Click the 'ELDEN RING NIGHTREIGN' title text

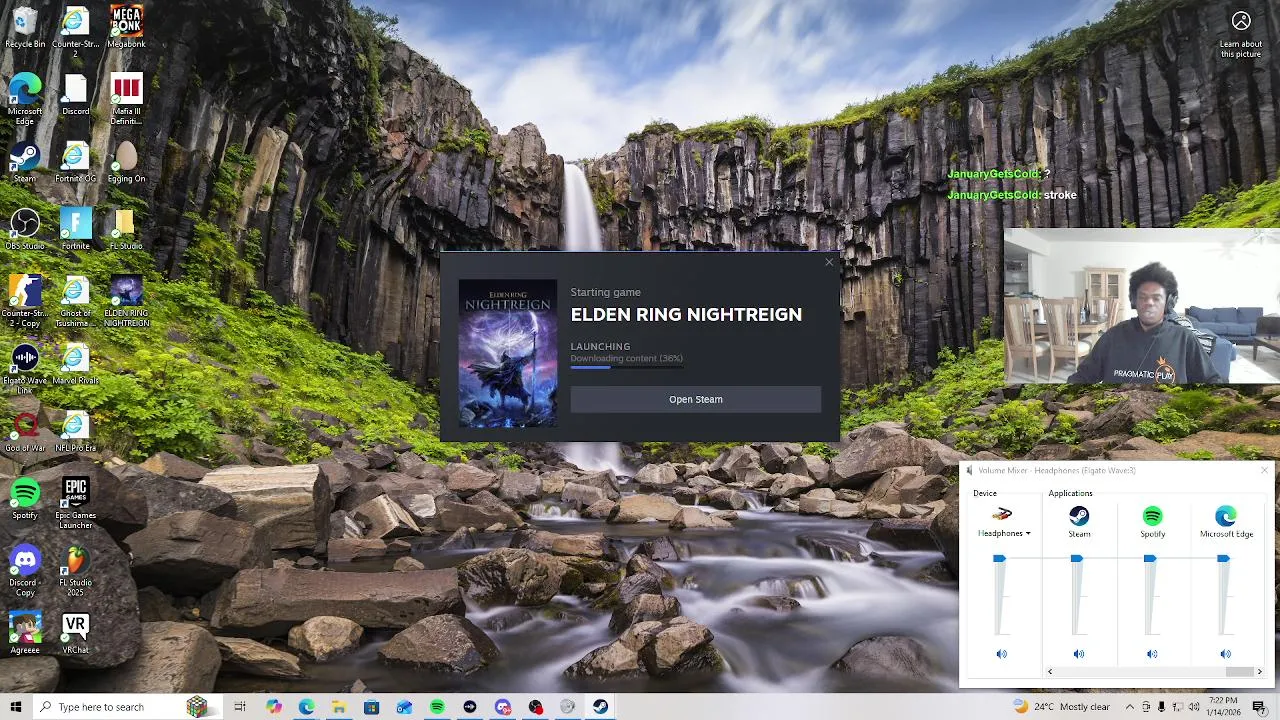click(686, 314)
